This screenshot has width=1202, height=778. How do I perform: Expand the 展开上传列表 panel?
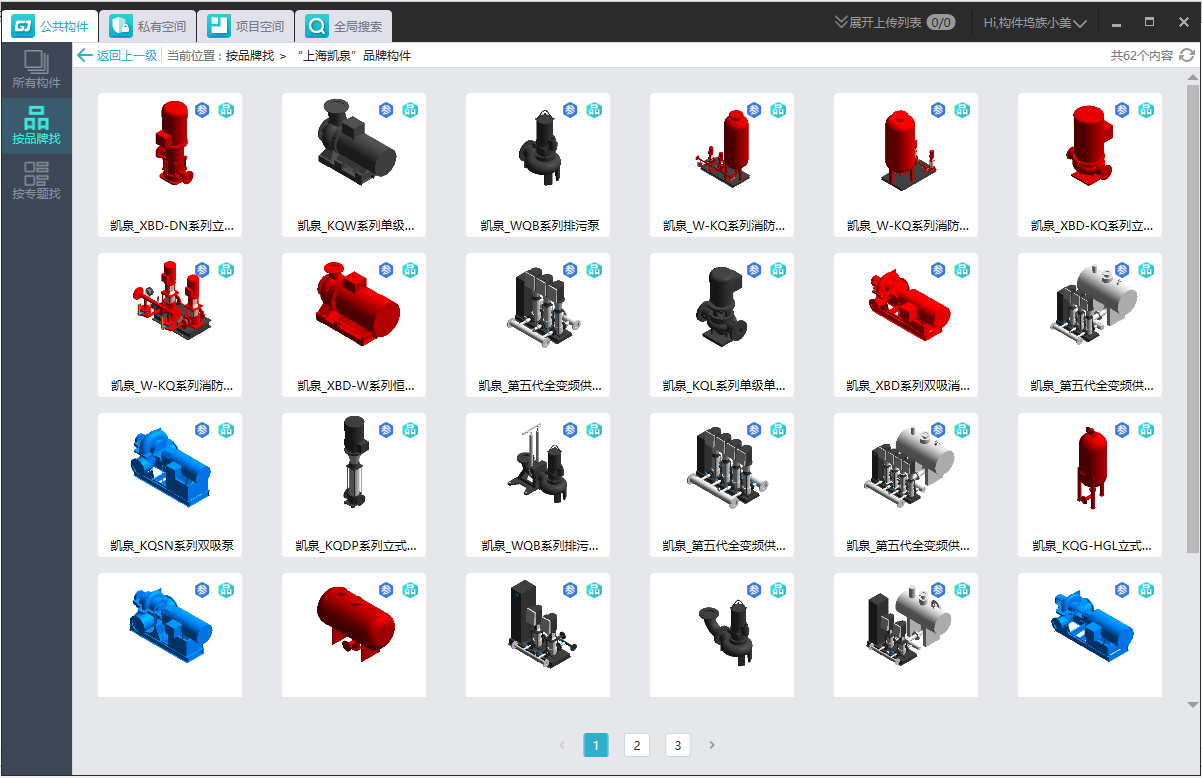tap(878, 22)
